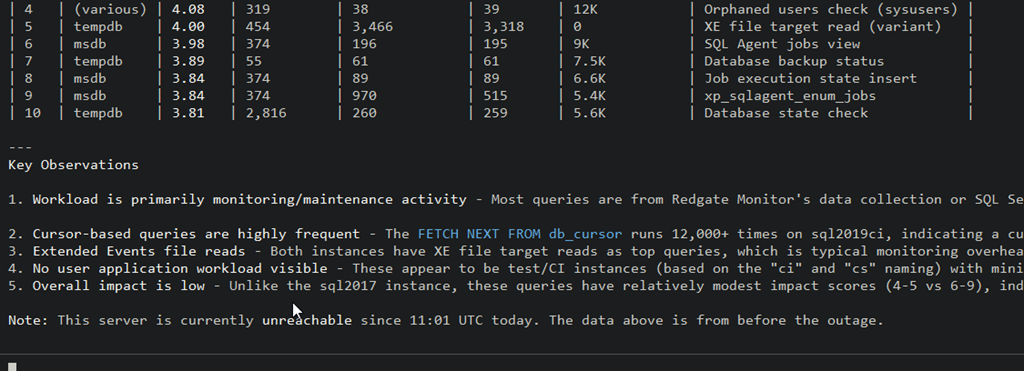Image resolution: width=1024 pixels, height=371 pixels.
Task: Click the Key Observations heading
Action: pyautogui.click(x=73, y=165)
